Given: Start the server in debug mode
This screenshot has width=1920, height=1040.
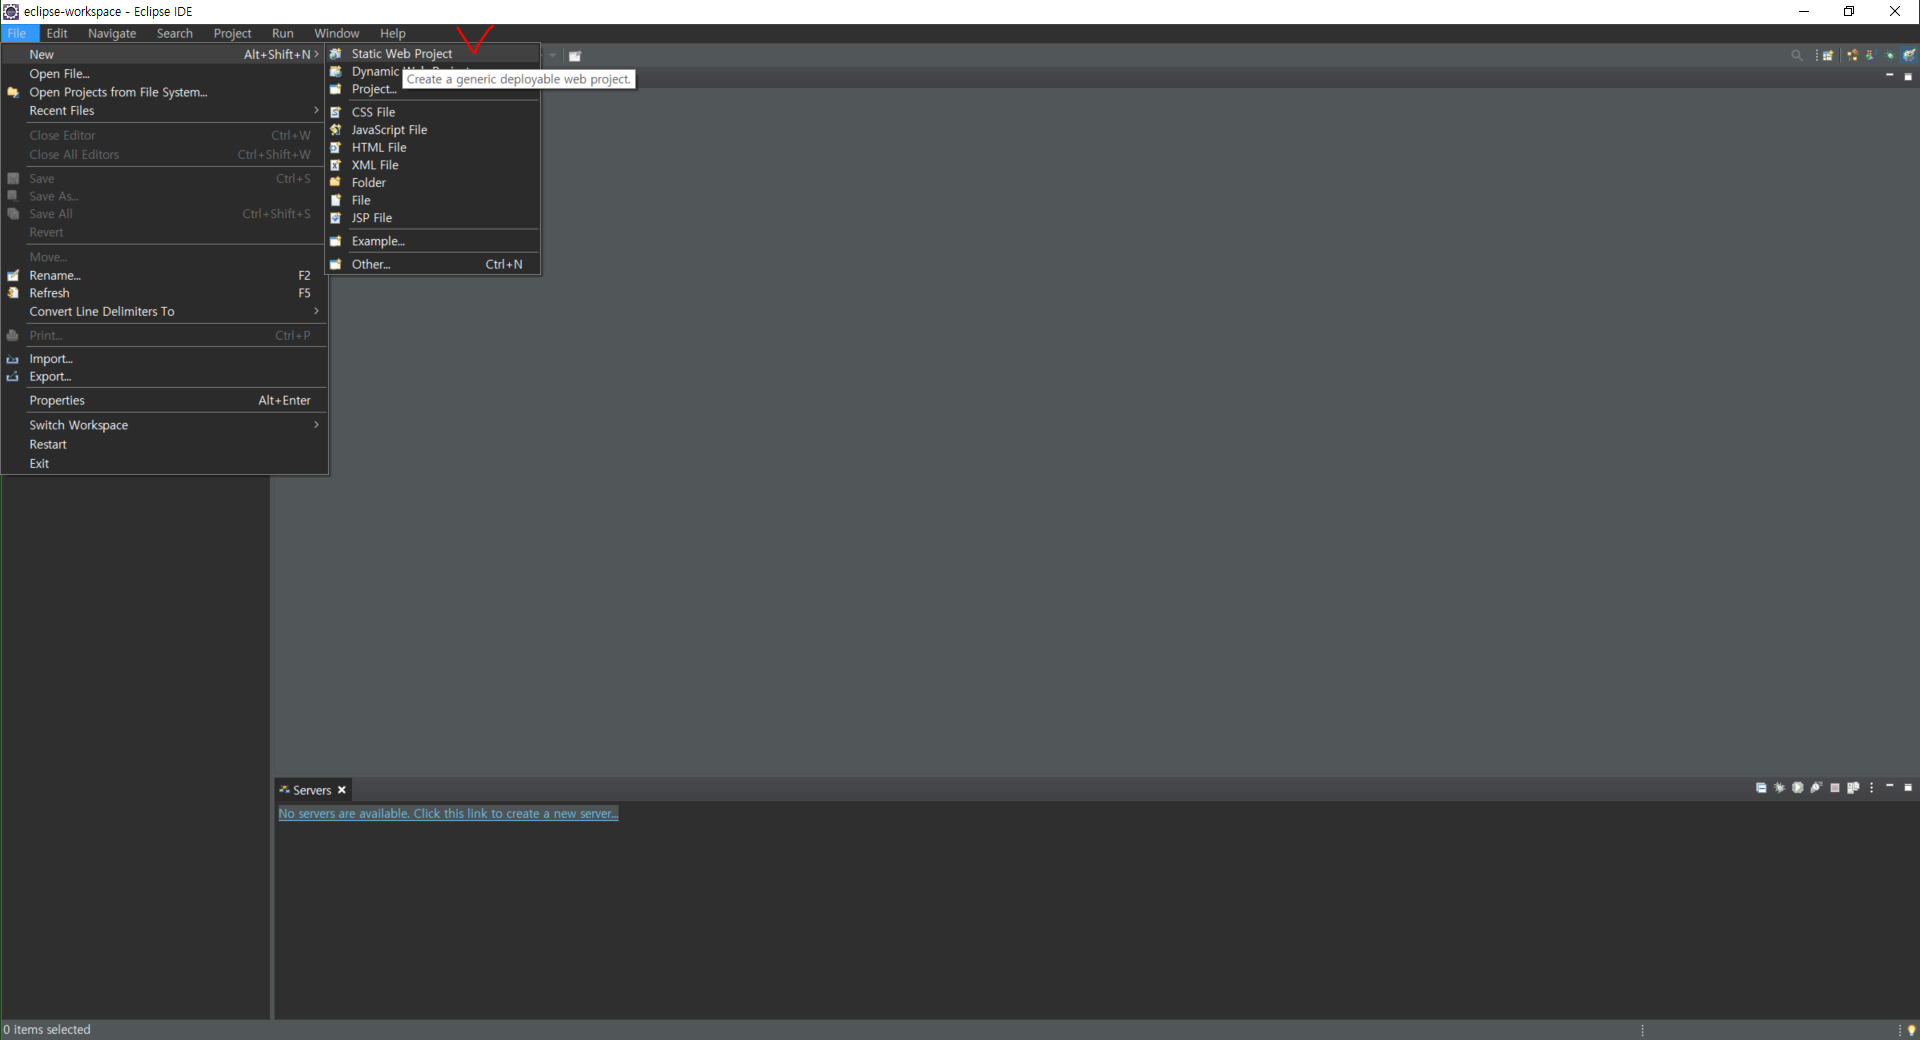Looking at the screenshot, I should point(1779,788).
